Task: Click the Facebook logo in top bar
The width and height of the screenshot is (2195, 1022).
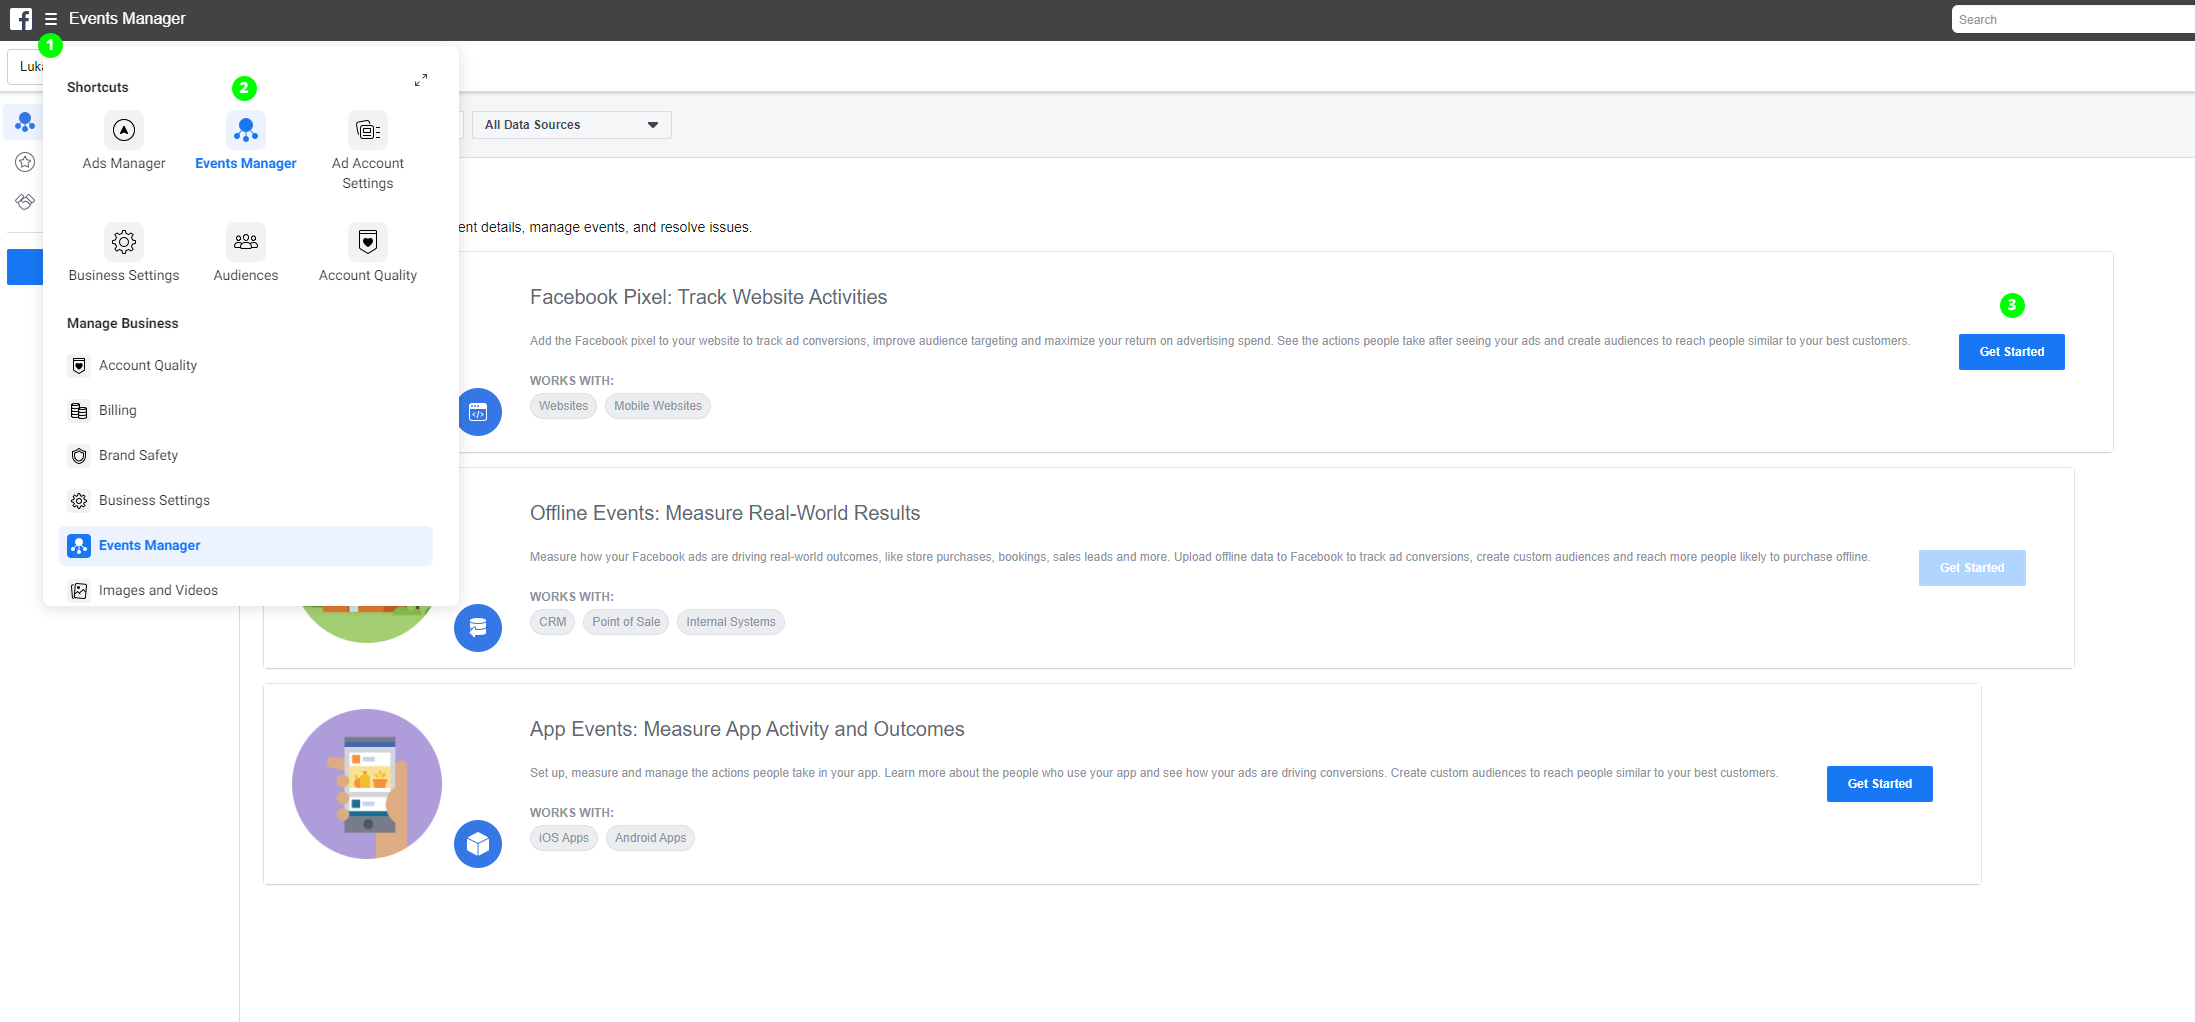Action: pyautogui.click(x=21, y=19)
